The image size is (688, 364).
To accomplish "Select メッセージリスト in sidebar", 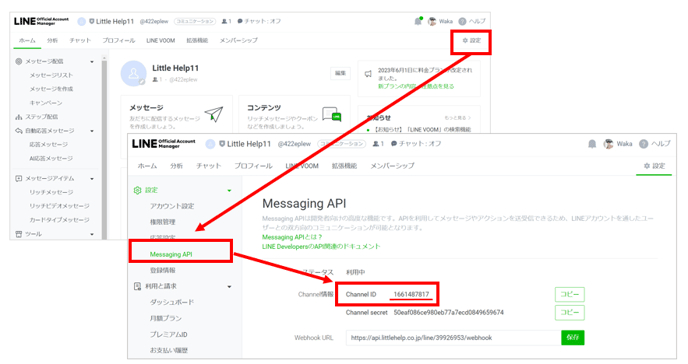I will (51, 75).
